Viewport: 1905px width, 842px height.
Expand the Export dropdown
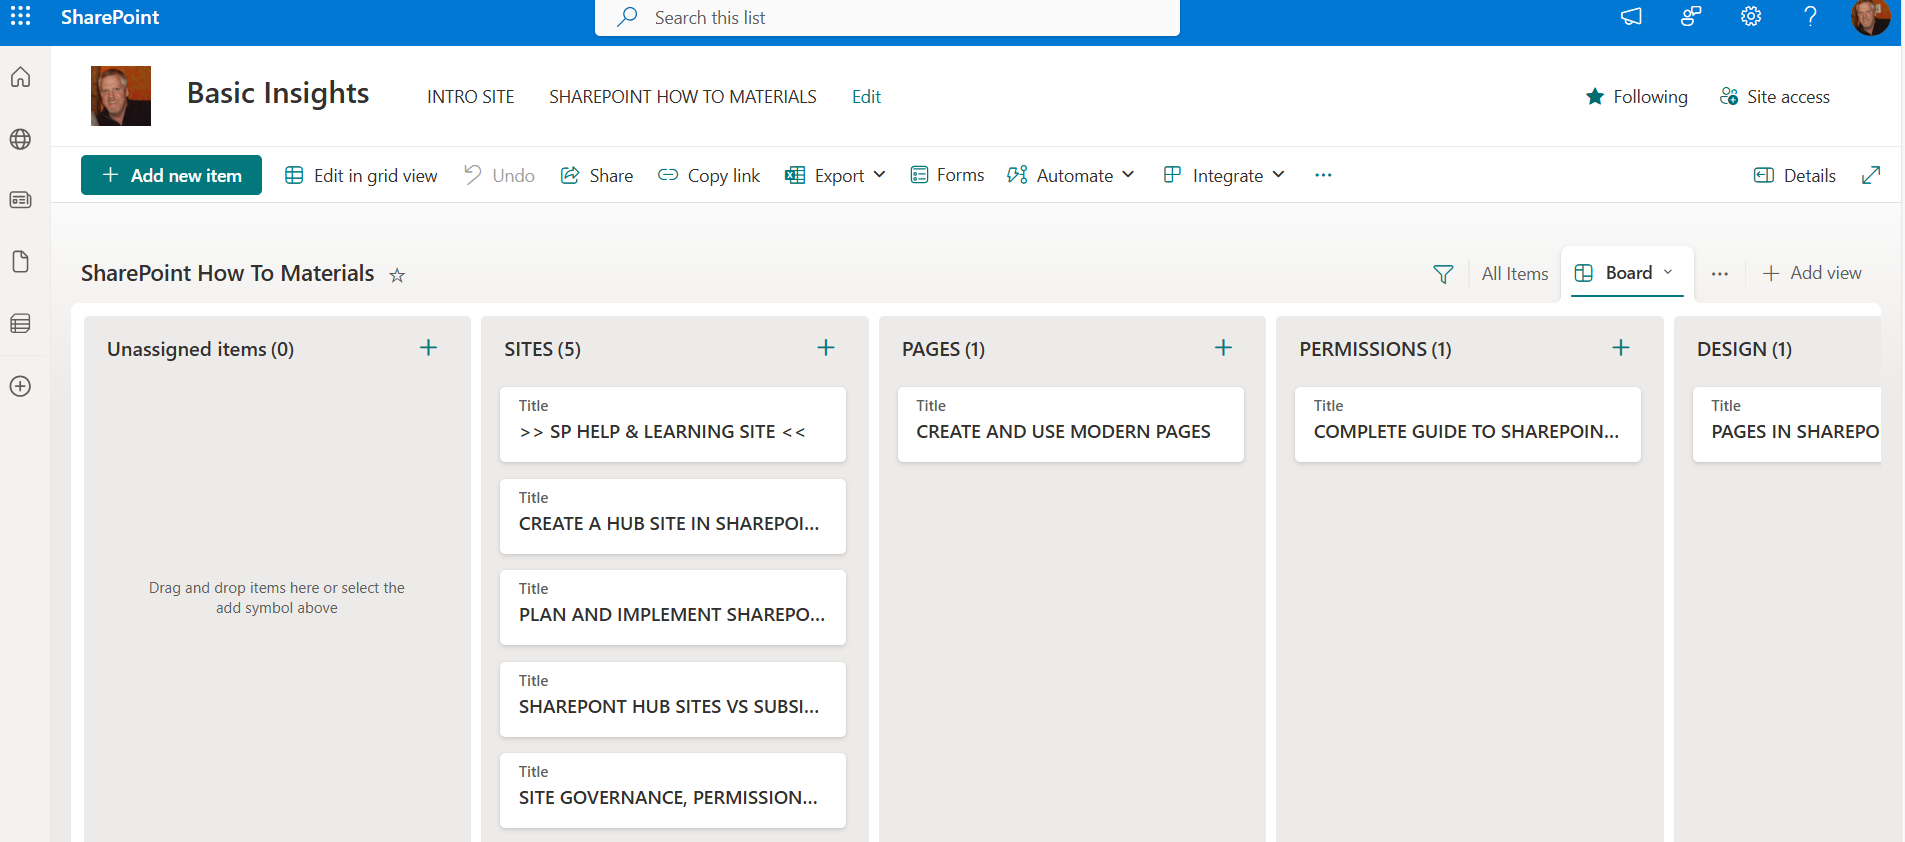836,176
